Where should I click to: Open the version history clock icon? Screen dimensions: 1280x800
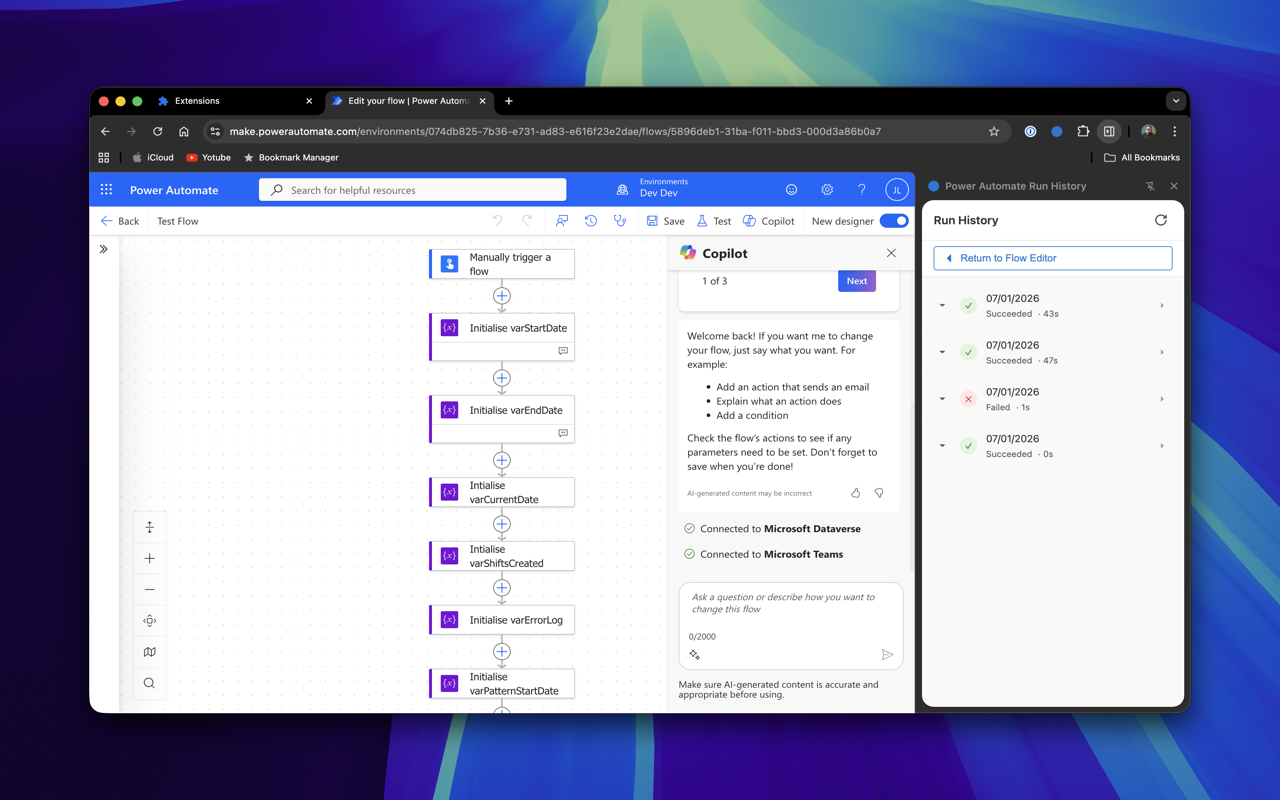[591, 221]
